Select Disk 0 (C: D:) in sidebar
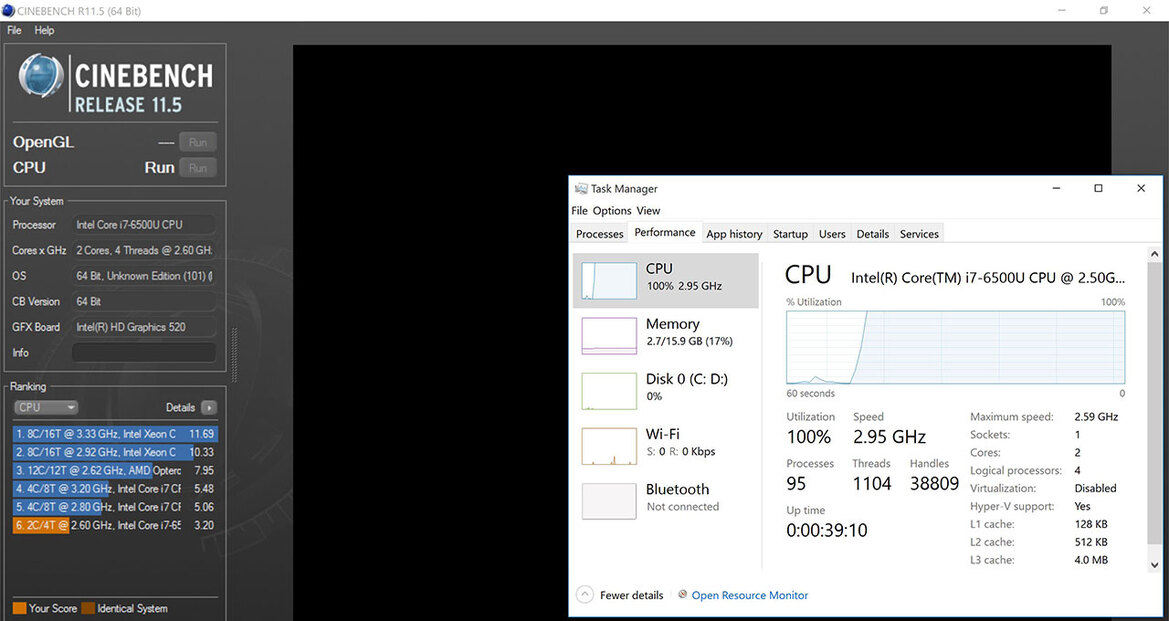The height and width of the screenshot is (621, 1169). coord(665,391)
